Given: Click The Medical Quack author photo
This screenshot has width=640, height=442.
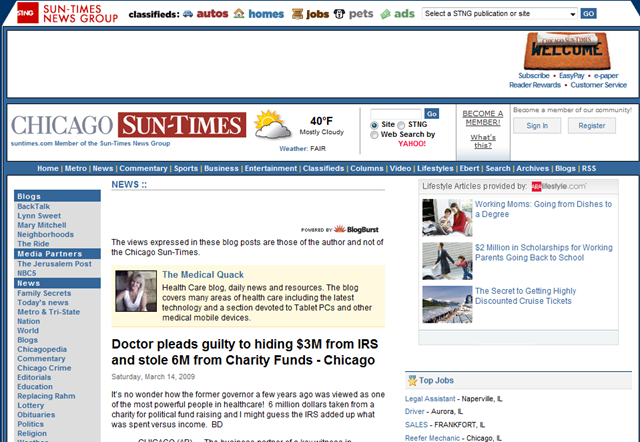Looking at the screenshot, I should click(136, 291).
